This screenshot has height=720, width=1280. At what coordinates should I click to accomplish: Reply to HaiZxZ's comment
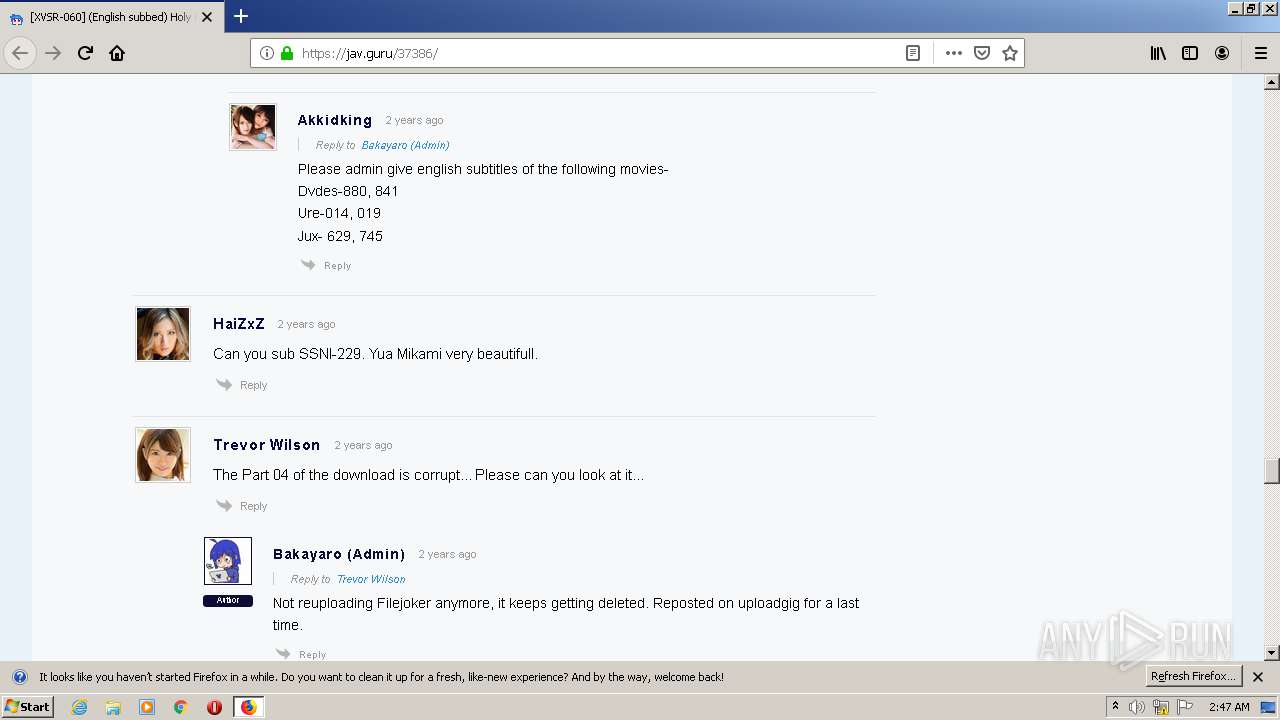(x=253, y=385)
